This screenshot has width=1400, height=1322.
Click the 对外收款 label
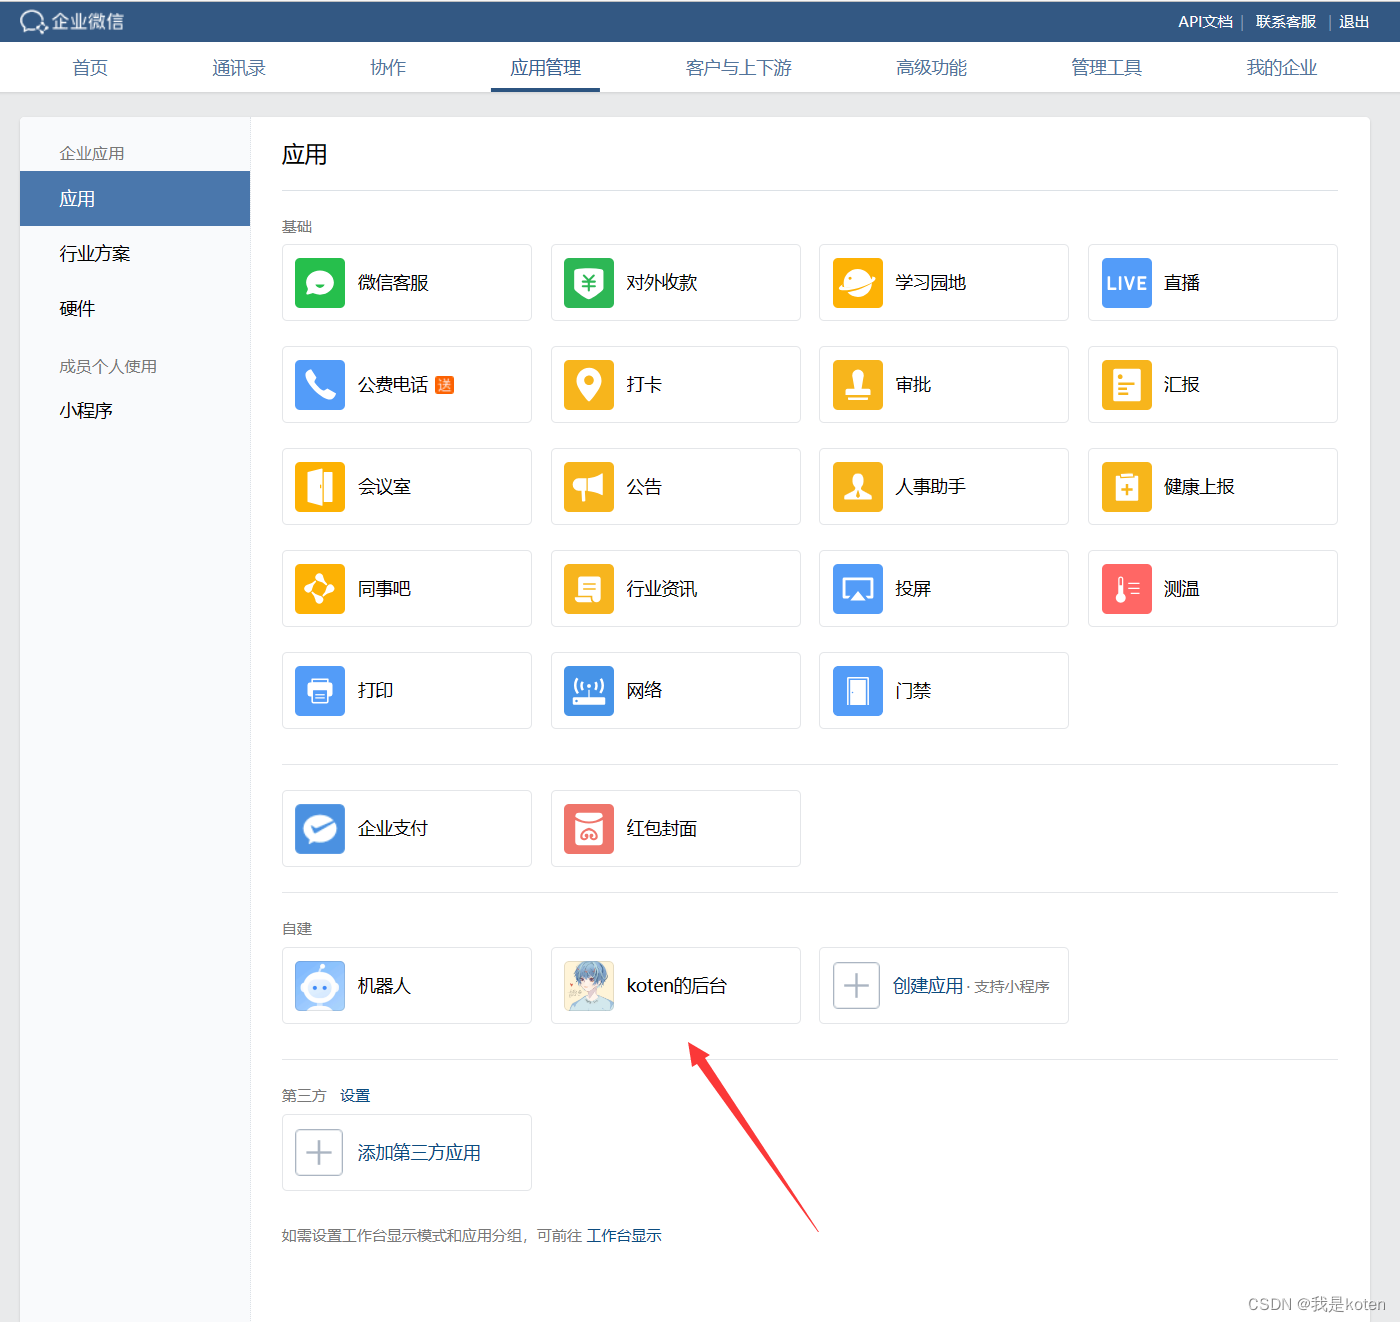tap(662, 283)
